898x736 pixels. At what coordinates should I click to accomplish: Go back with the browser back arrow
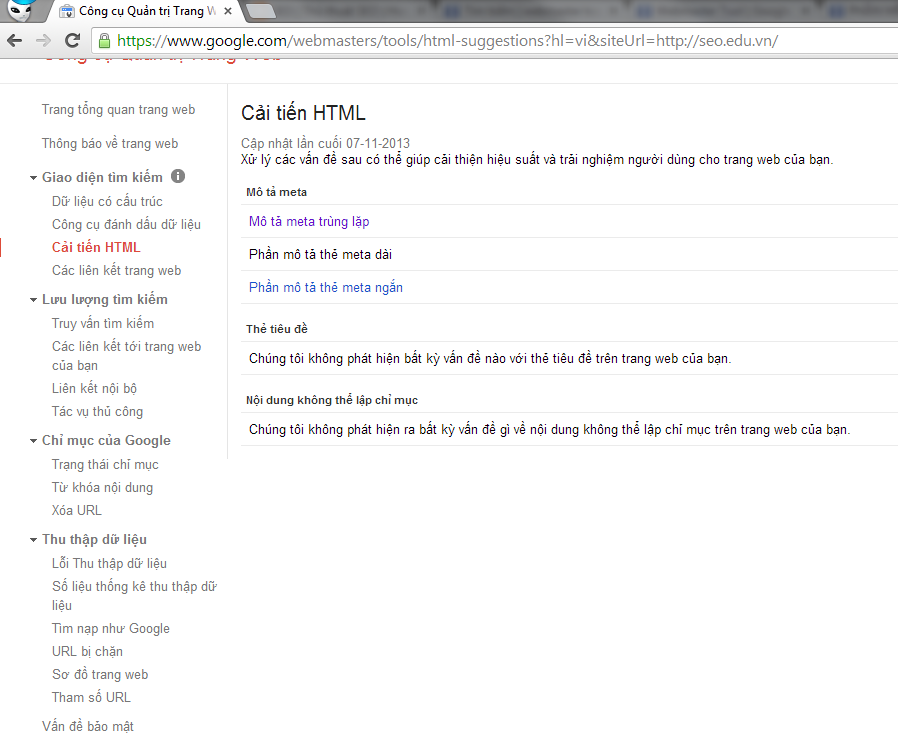(x=15, y=40)
